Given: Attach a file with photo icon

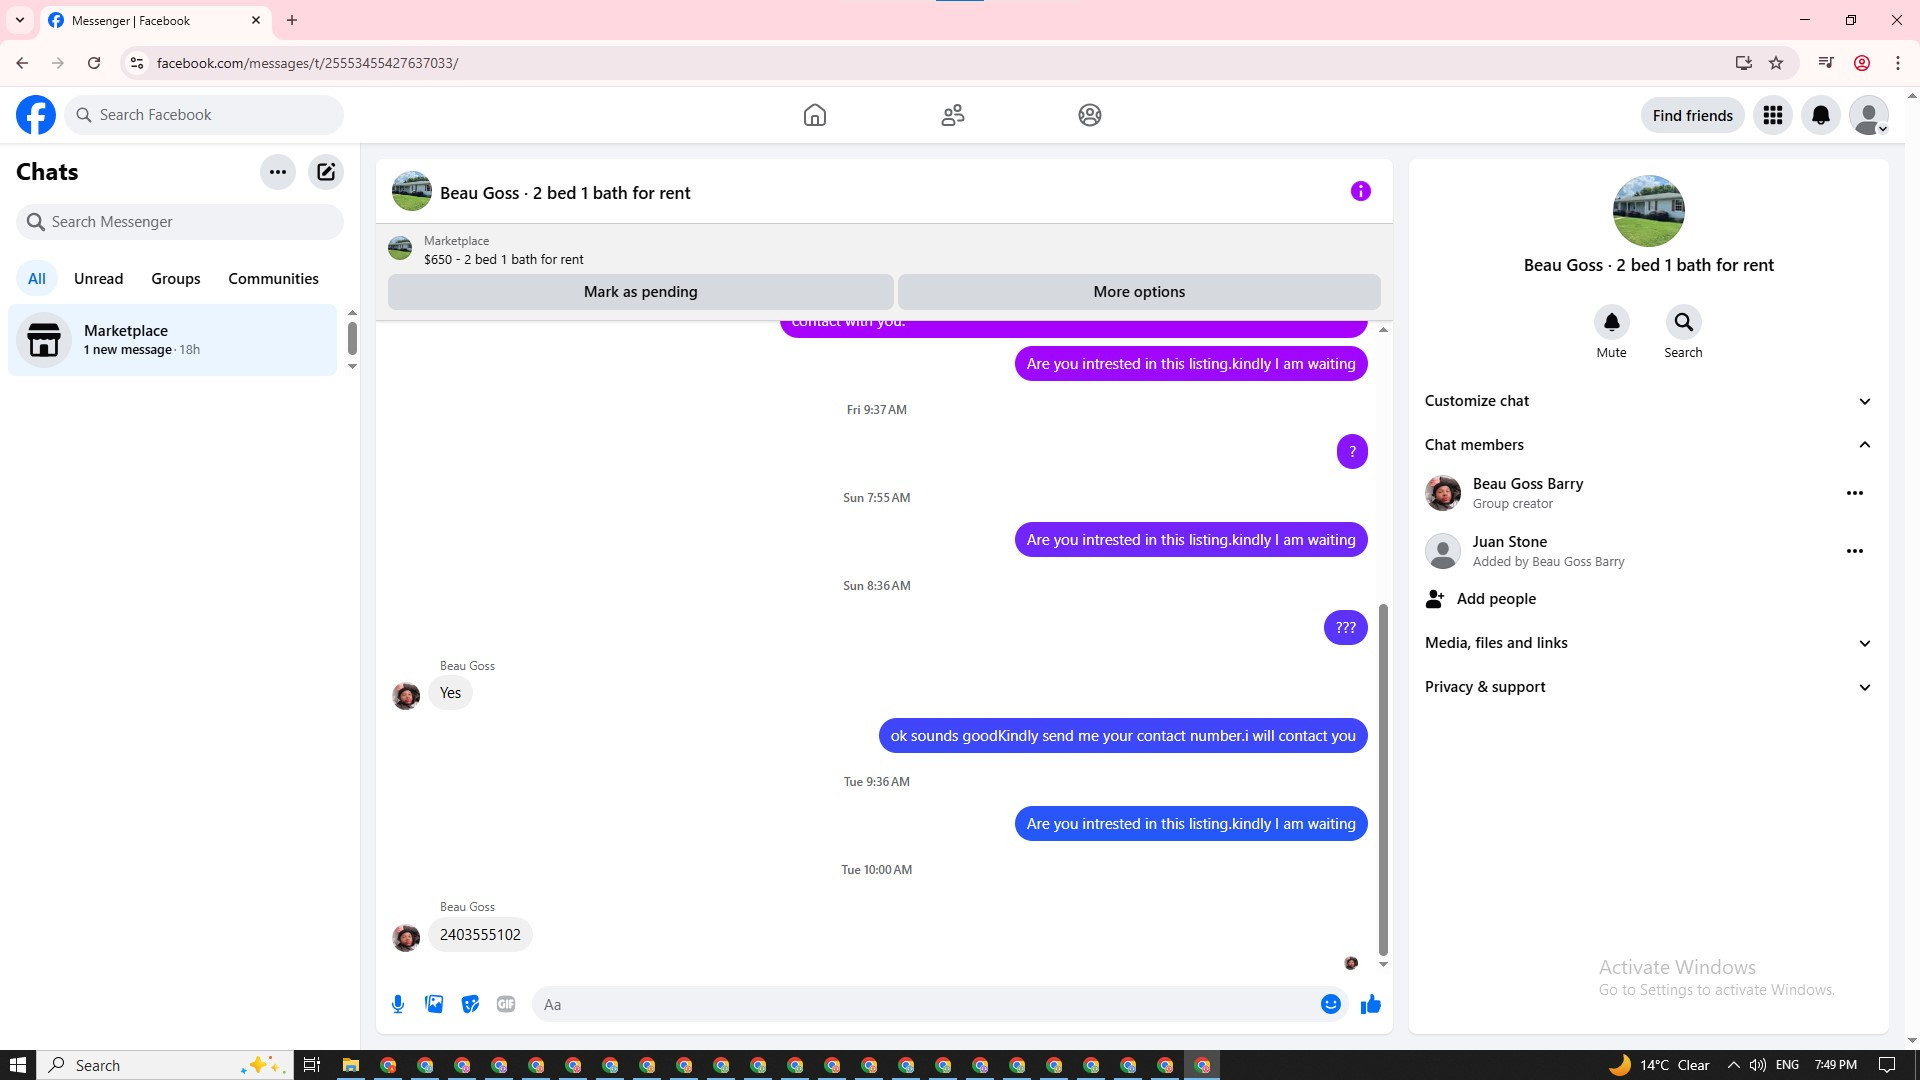Looking at the screenshot, I should pos(434,1004).
